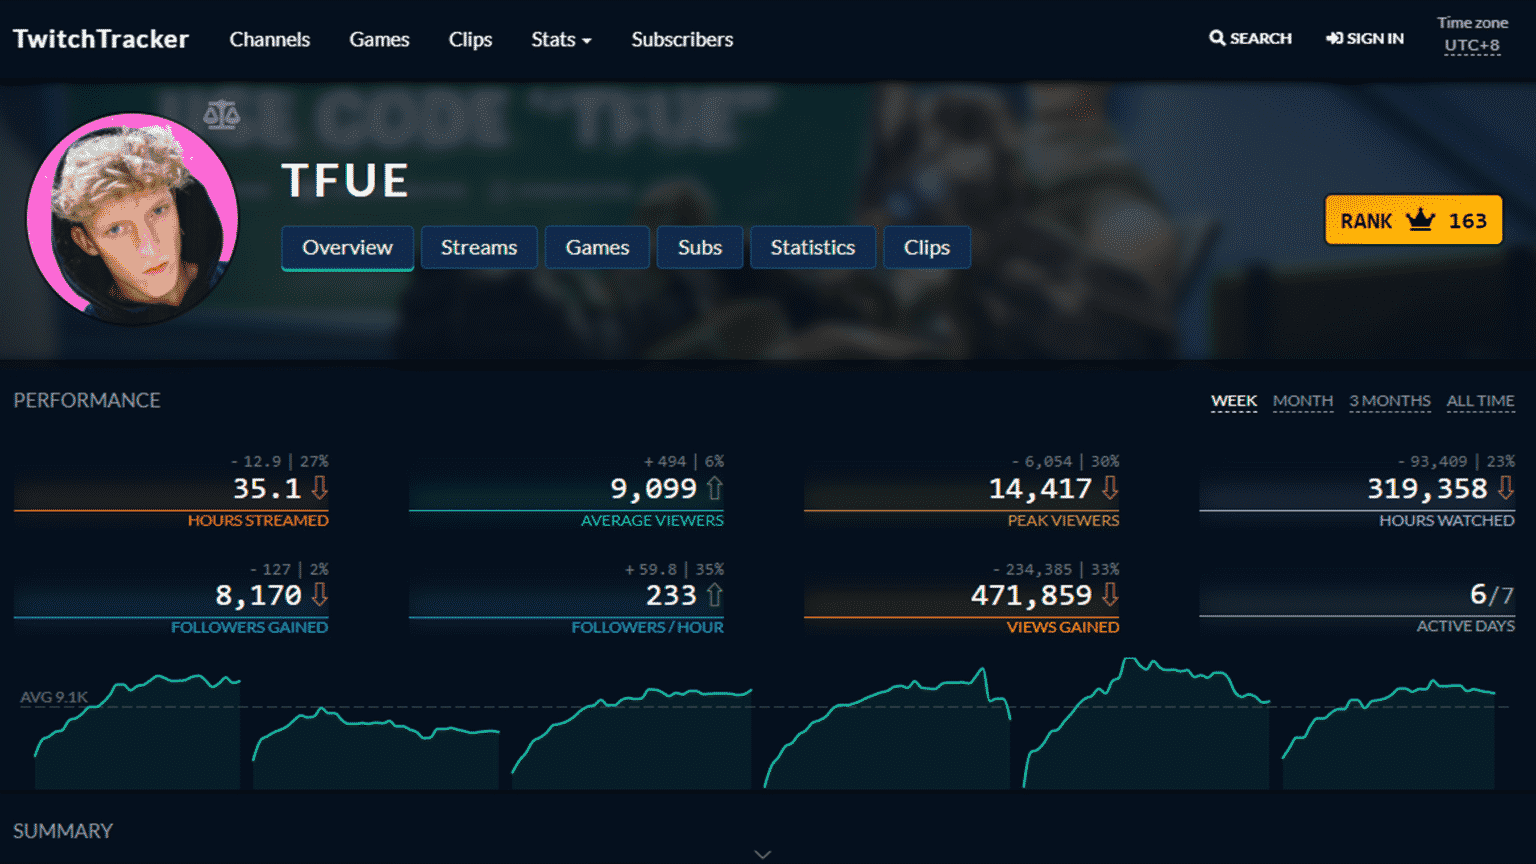Click the red down arrow beside Hours Streamed

coord(318,489)
